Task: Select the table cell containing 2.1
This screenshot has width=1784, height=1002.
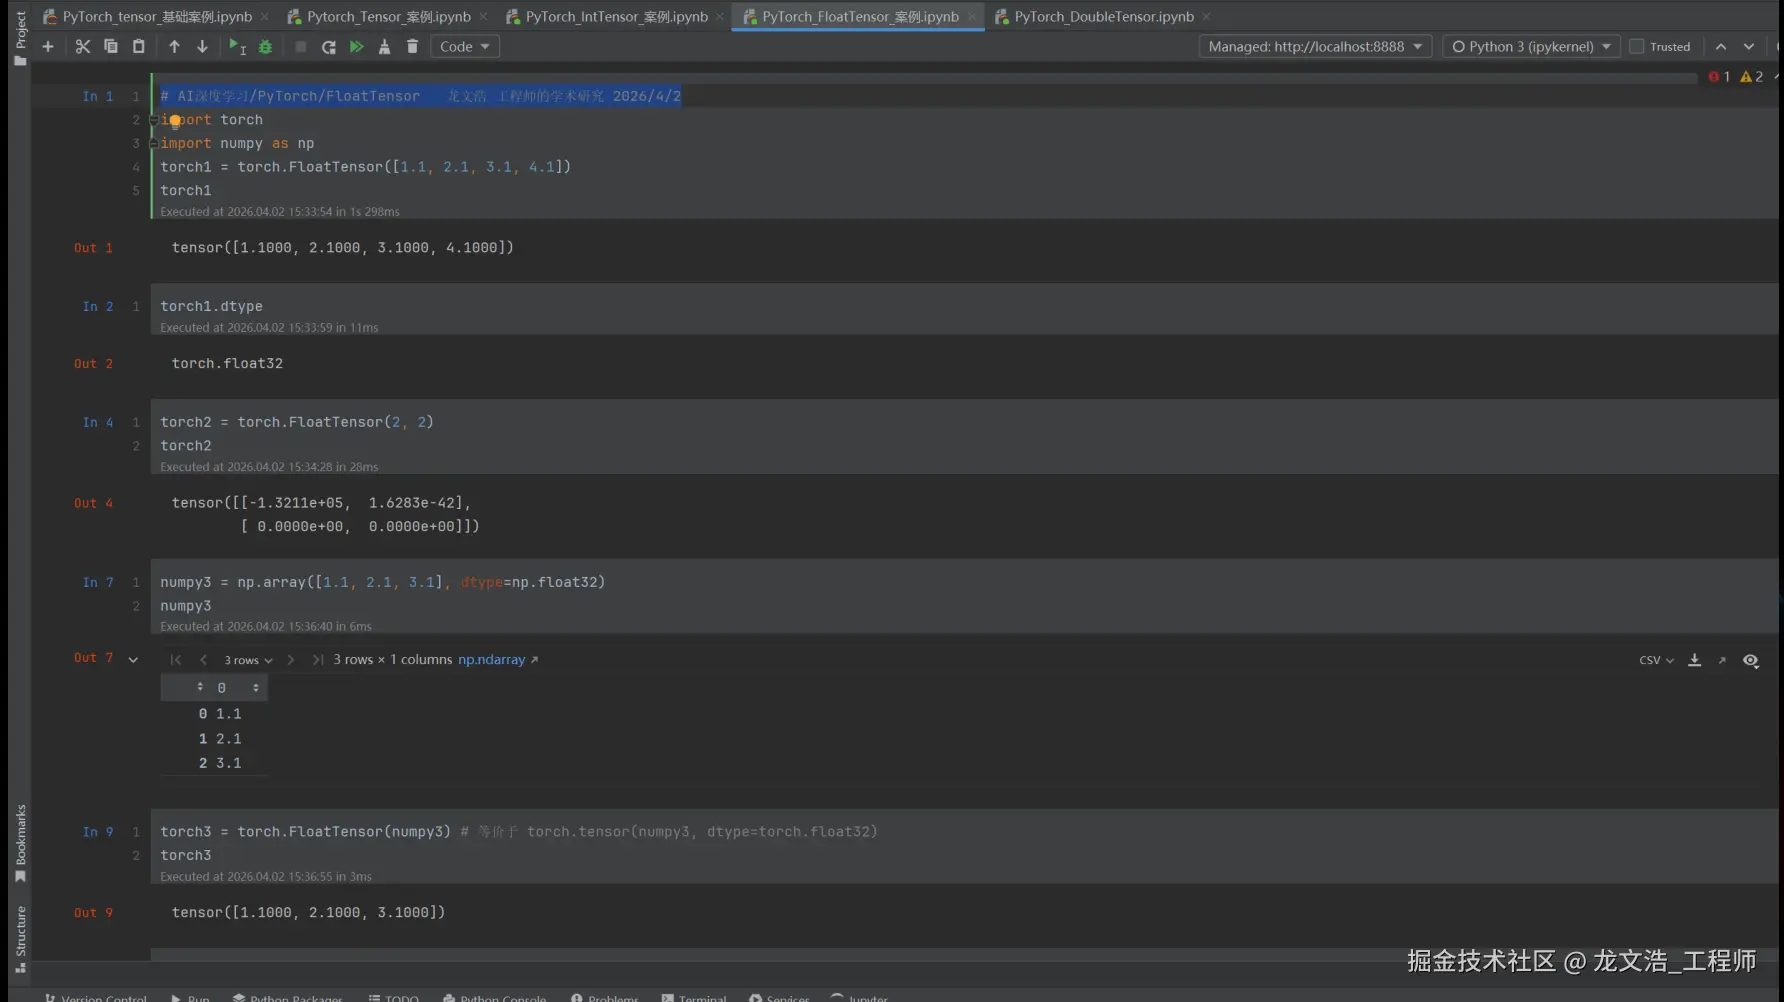Action: 229,739
